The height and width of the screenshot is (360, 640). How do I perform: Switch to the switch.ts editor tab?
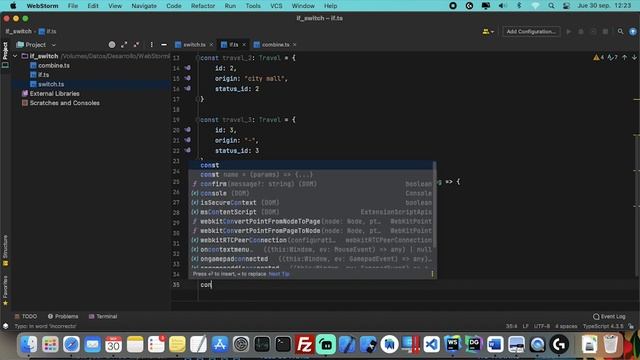coord(194,44)
